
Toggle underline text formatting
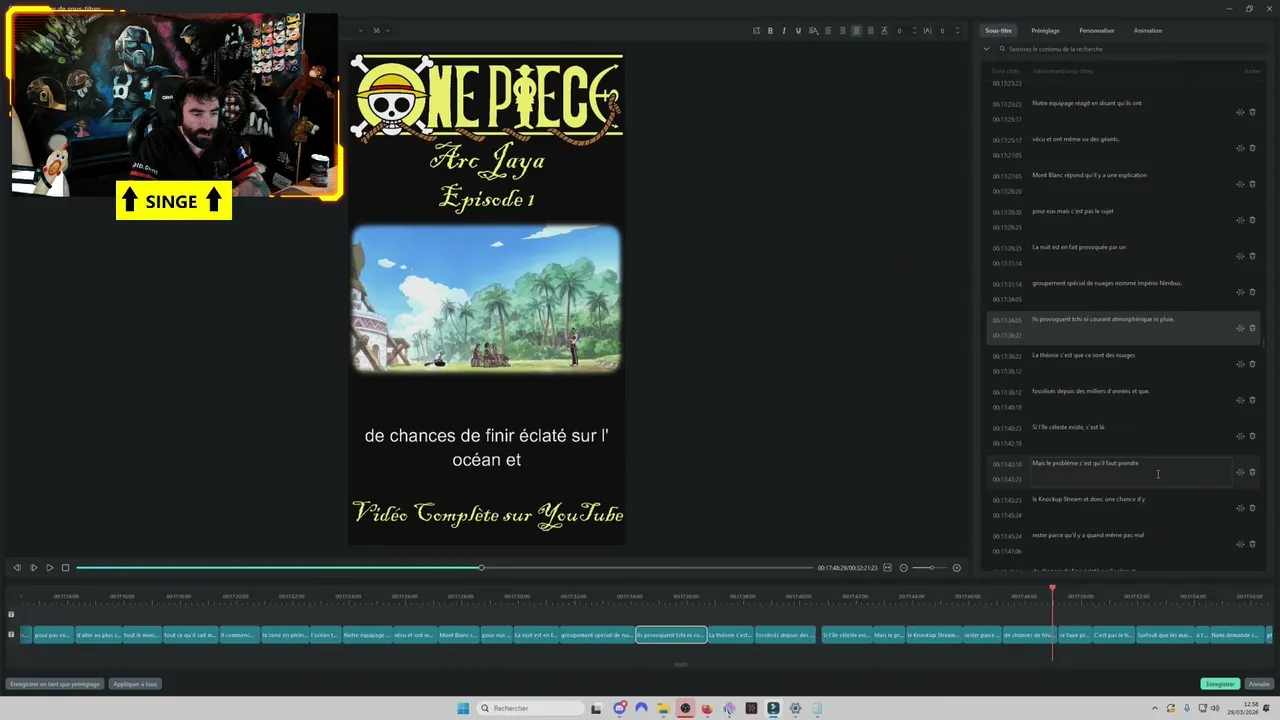click(798, 31)
